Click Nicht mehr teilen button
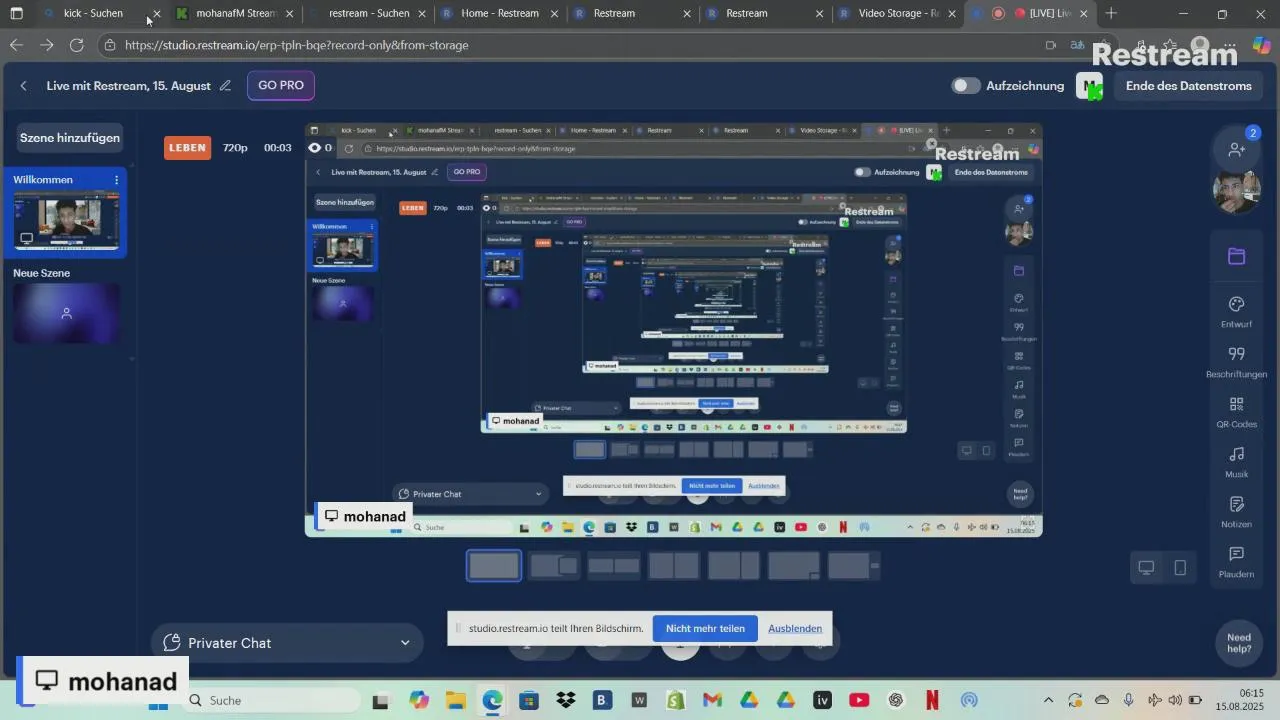1280x720 pixels. (x=705, y=628)
